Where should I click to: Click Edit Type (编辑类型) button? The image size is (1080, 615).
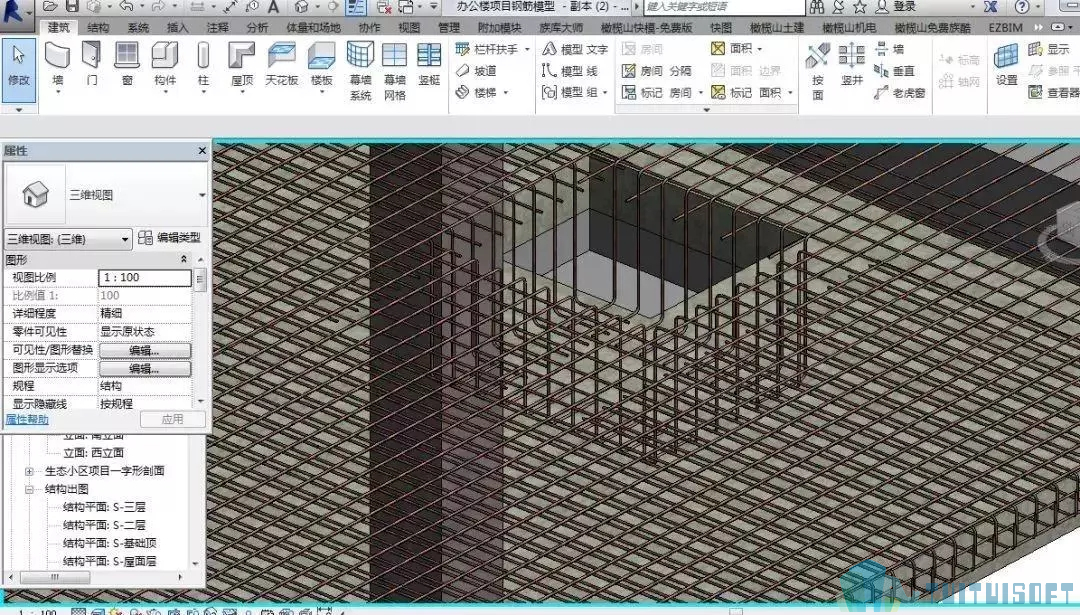tap(169, 238)
